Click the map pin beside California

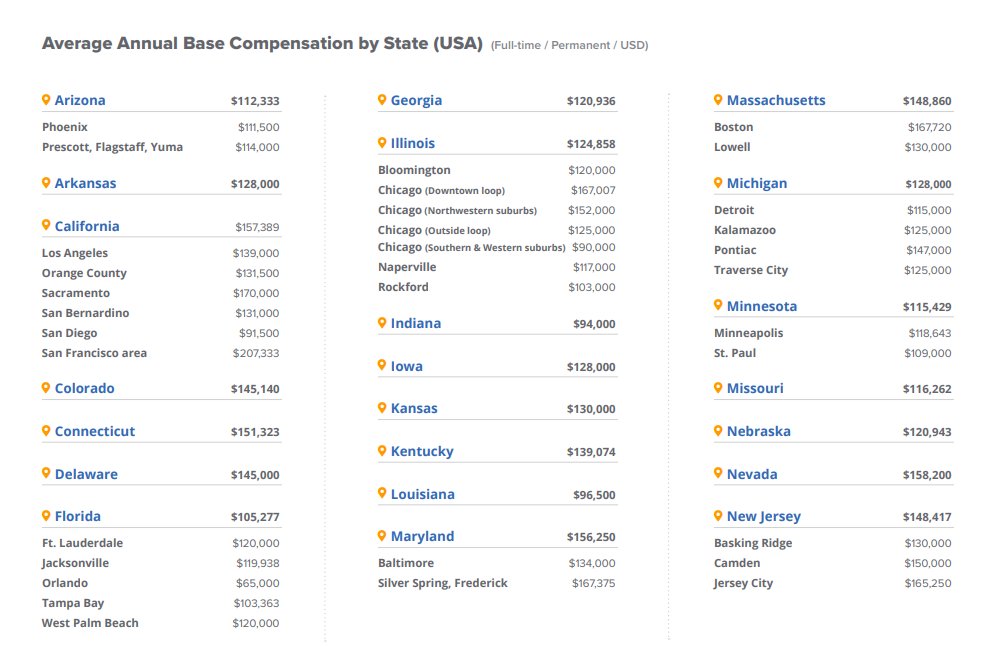(46, 225)
